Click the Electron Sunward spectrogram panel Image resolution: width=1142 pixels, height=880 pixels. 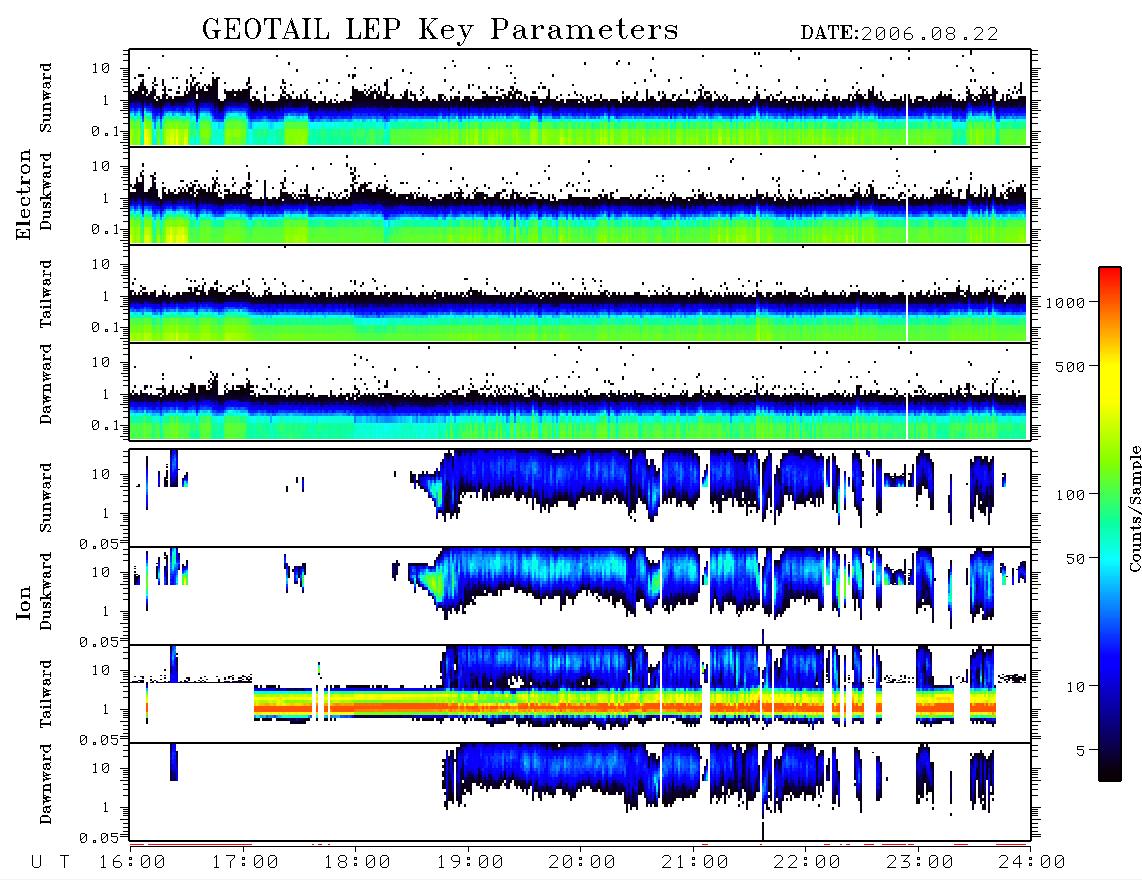580,98
